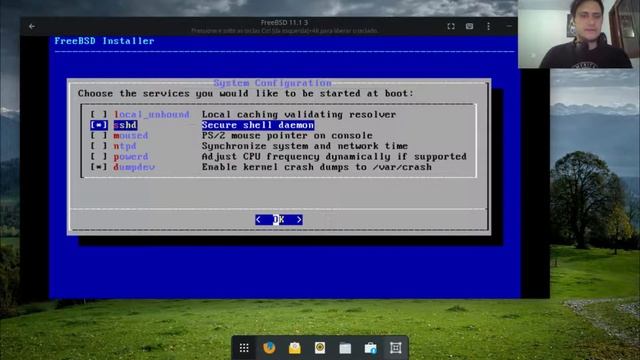Select the moused service name
The image size is (640, 360).
[131, 135]
